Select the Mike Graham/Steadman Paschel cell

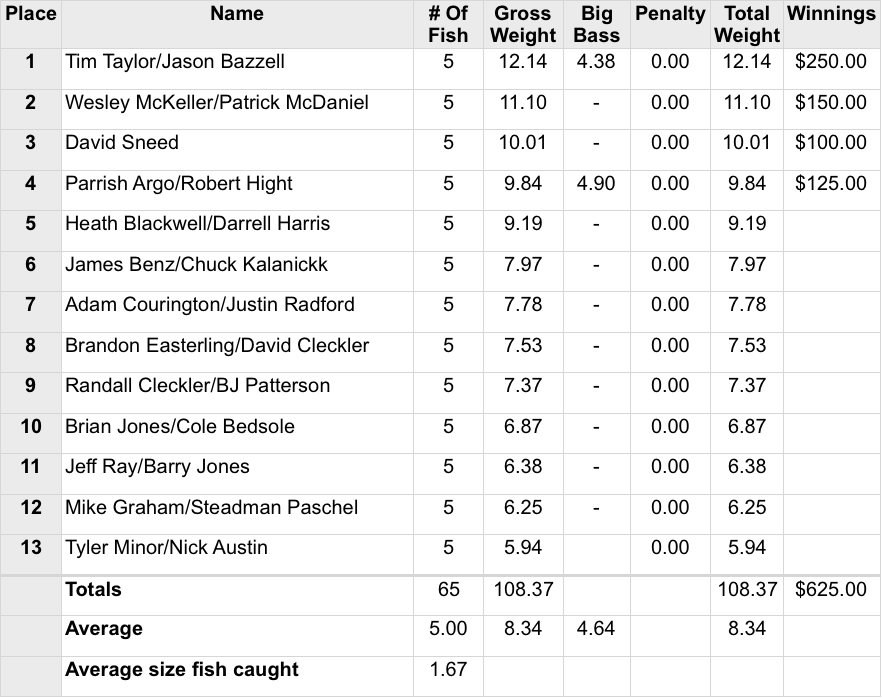pyautogui.click(x=211, y=508)
